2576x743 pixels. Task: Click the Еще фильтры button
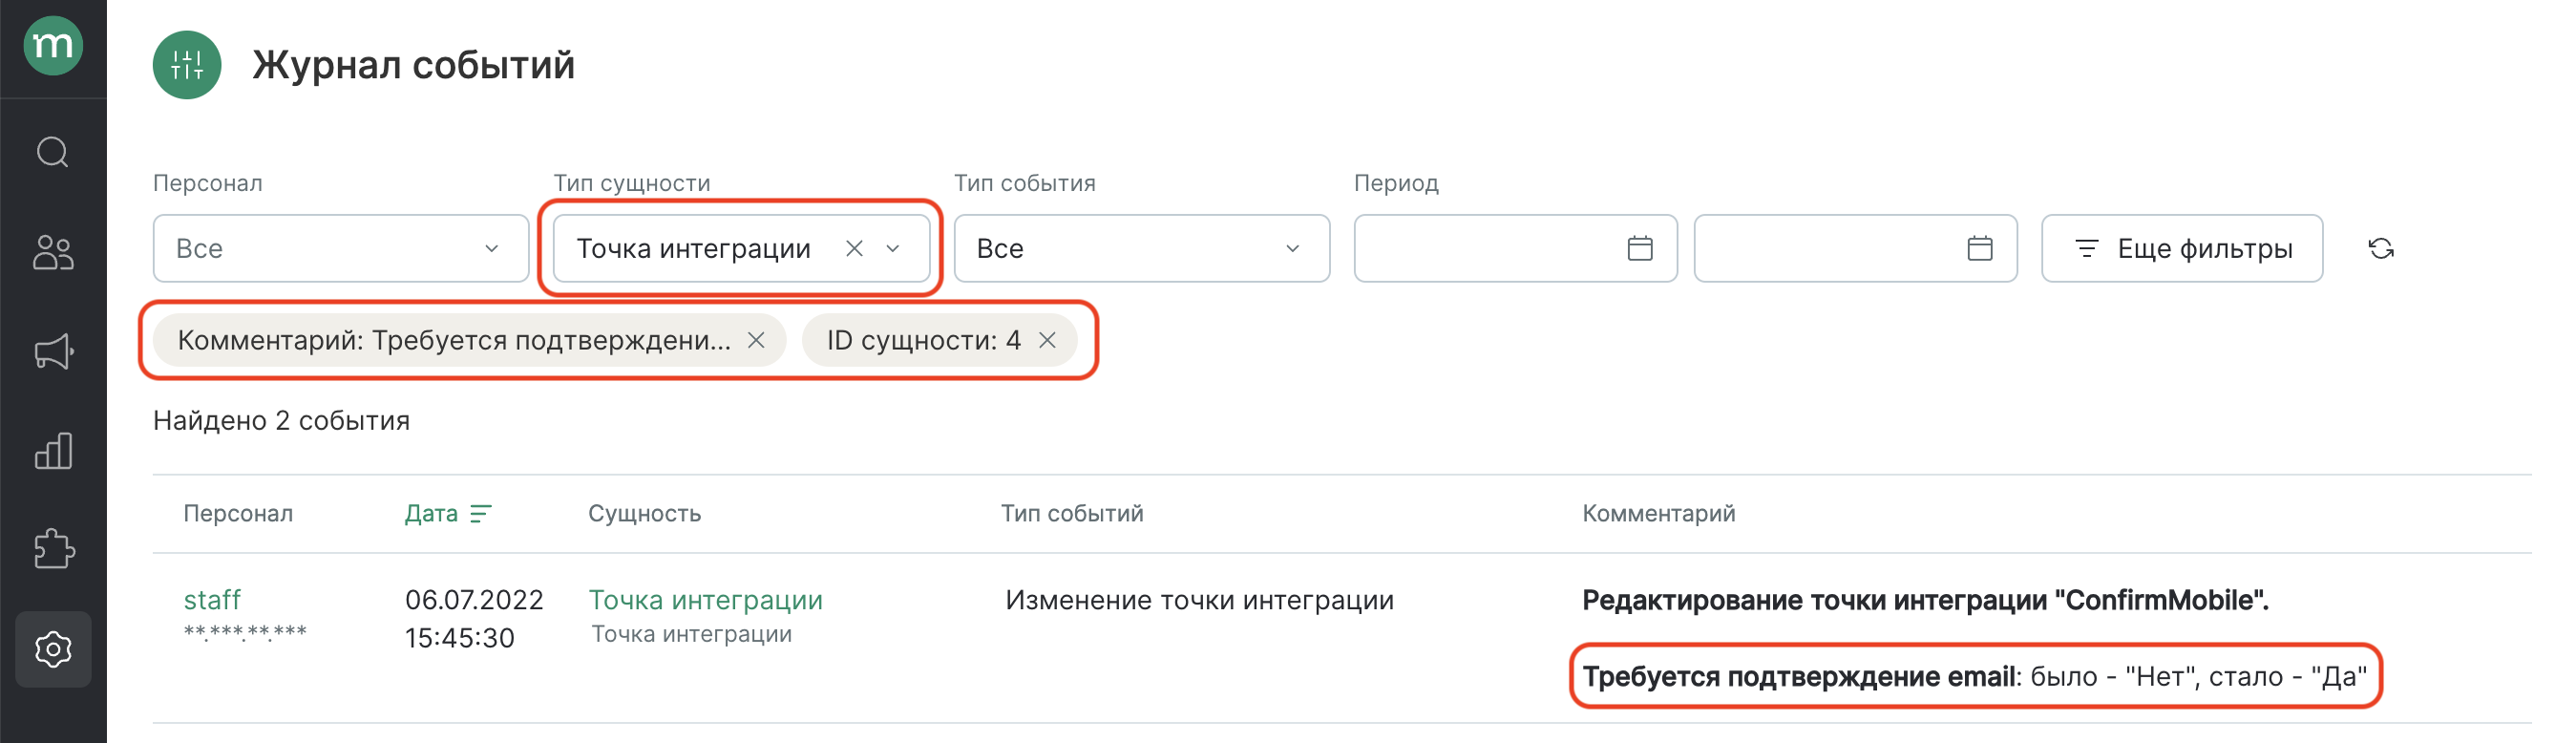coord(2181,248)
